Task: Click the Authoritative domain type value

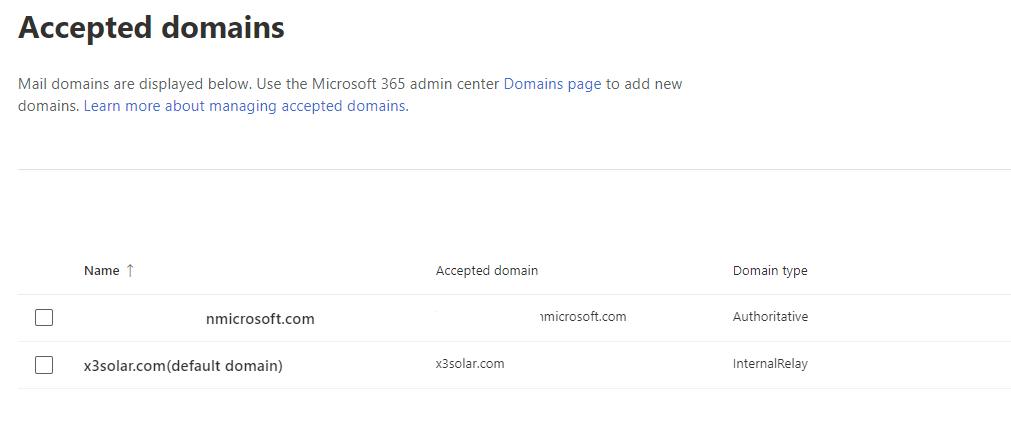Action: coord(770,316)
